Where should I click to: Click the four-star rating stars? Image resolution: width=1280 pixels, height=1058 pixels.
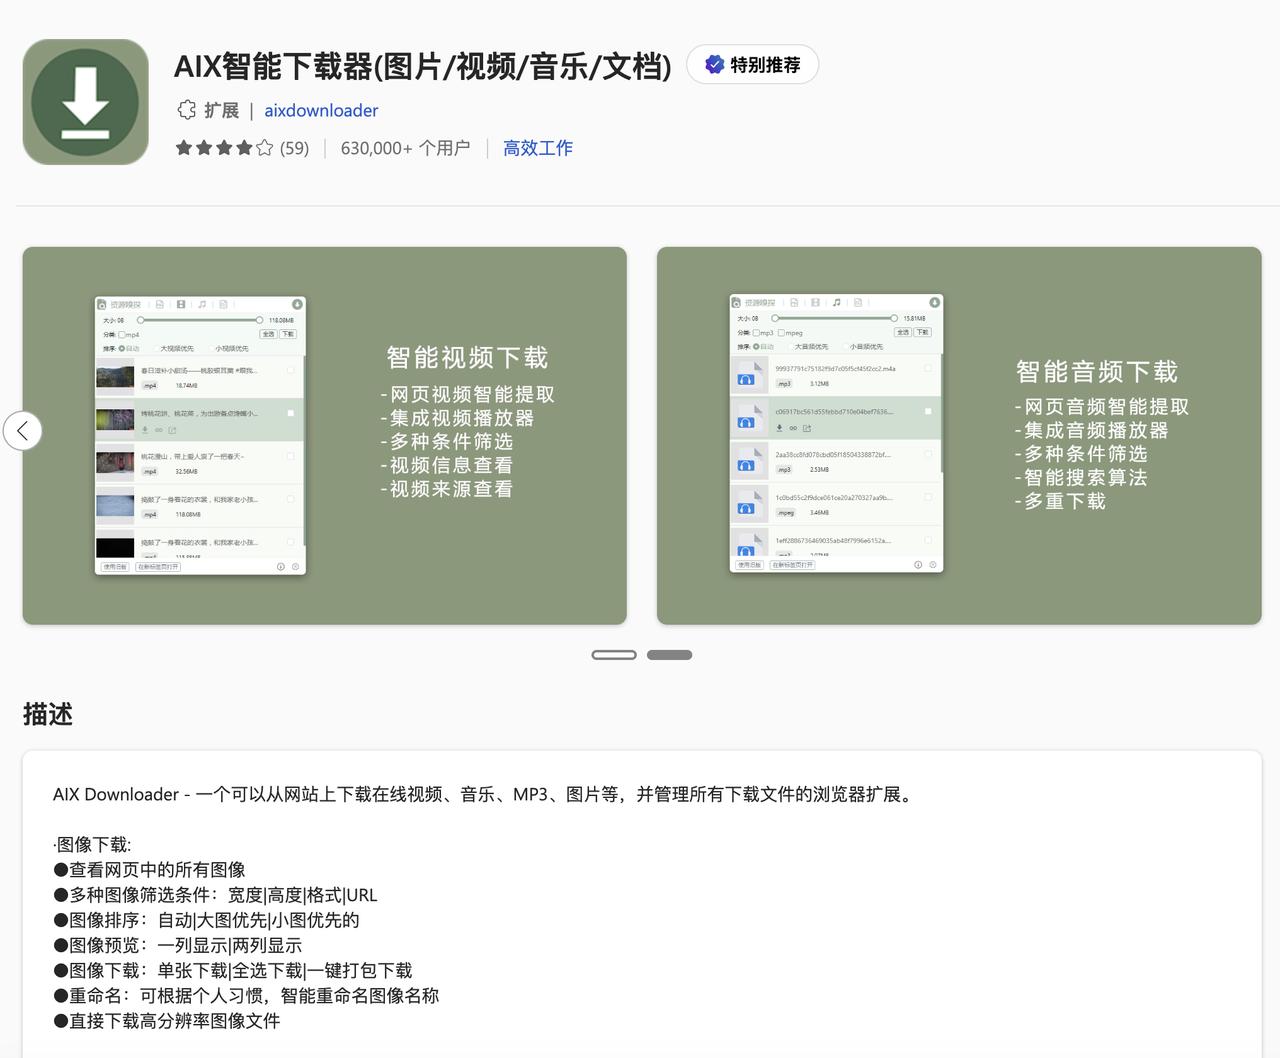pos(224,148)
